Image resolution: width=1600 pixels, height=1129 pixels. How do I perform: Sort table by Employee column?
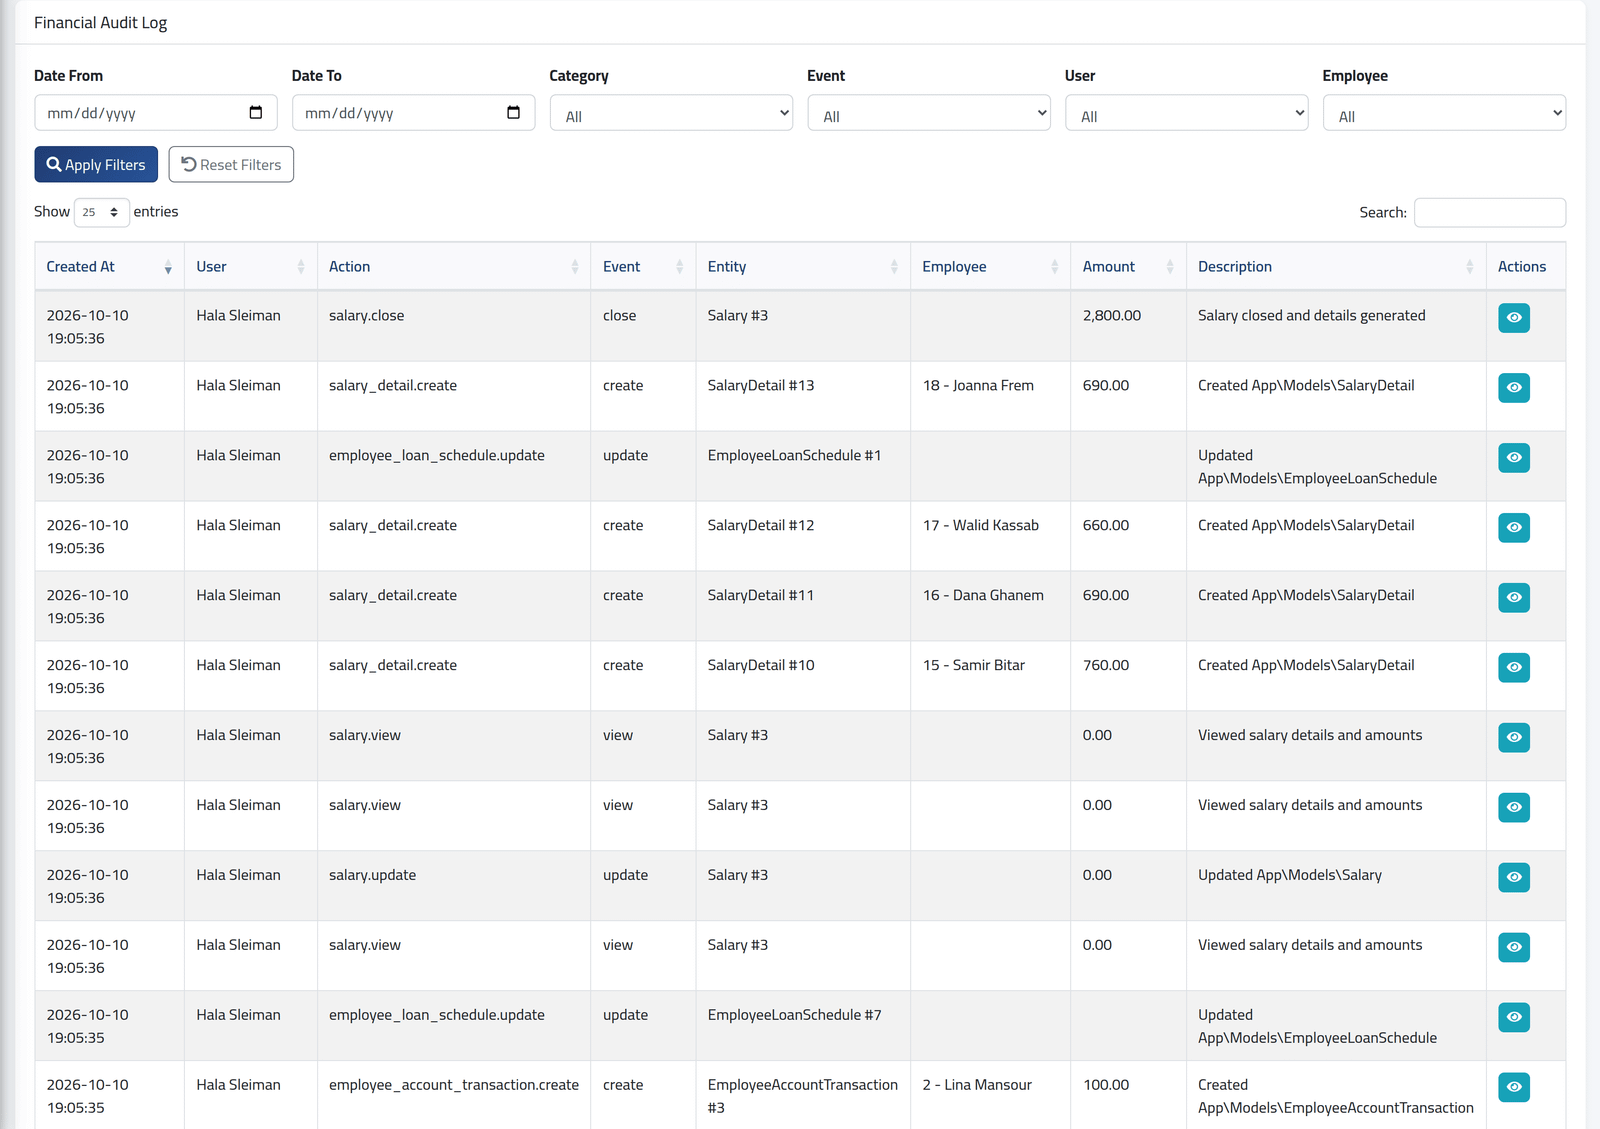coord(990,267)
